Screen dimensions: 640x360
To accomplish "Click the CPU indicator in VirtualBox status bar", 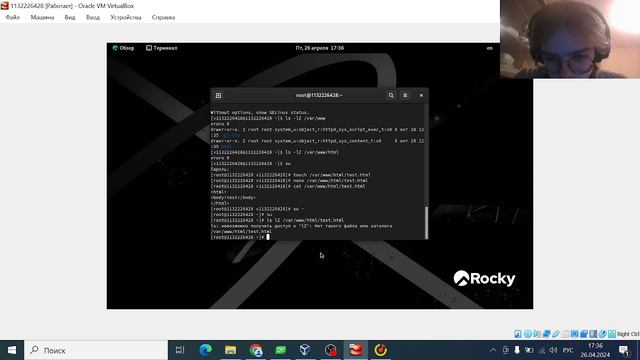I will tap(593, 334).
